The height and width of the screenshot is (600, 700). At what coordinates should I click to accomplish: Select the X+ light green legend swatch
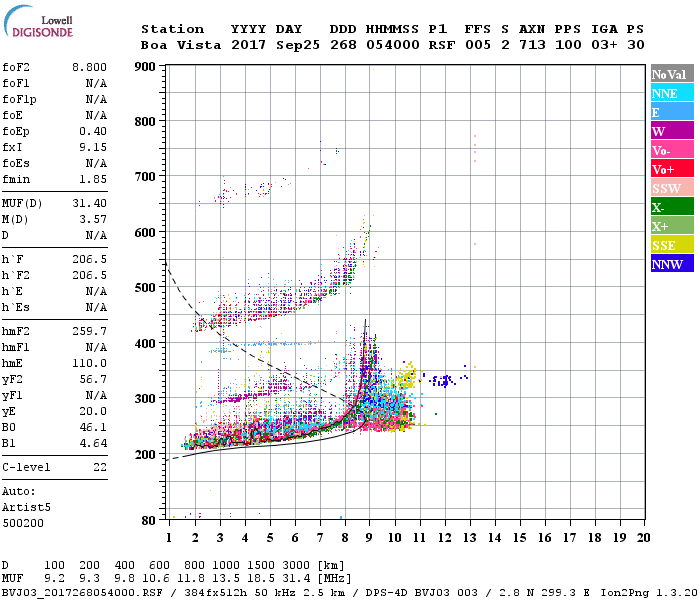(x=672, y=225)
